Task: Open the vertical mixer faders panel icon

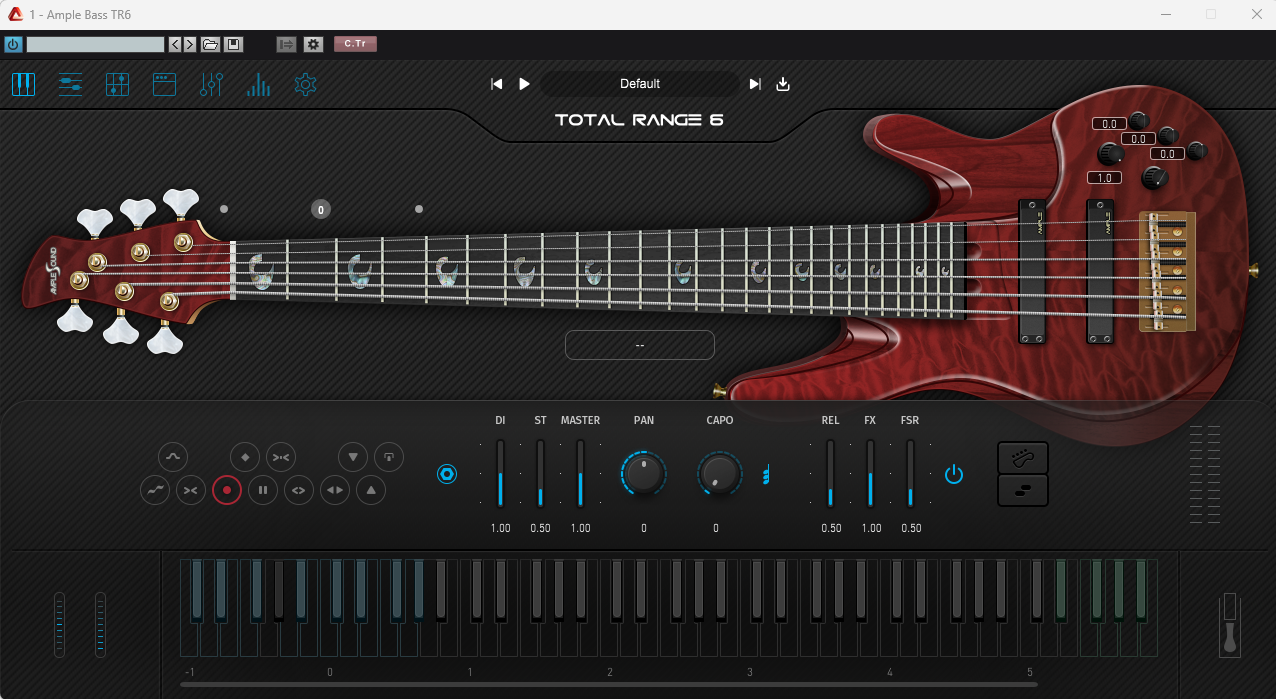Action: coord(211,85)
